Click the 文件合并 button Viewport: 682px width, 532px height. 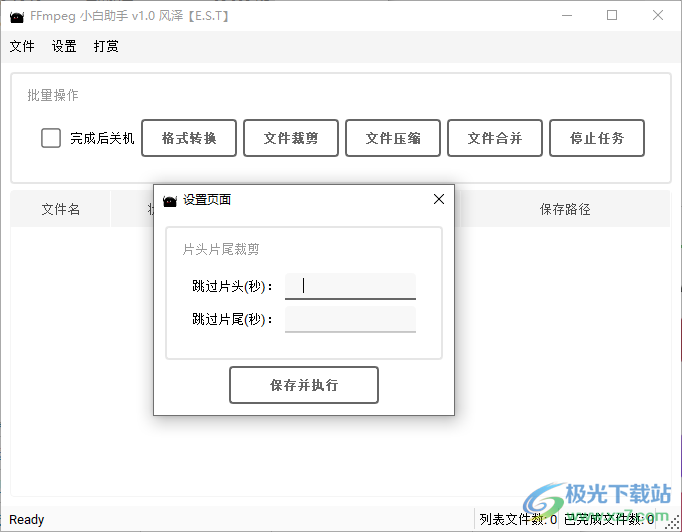[x=495, y=138]
